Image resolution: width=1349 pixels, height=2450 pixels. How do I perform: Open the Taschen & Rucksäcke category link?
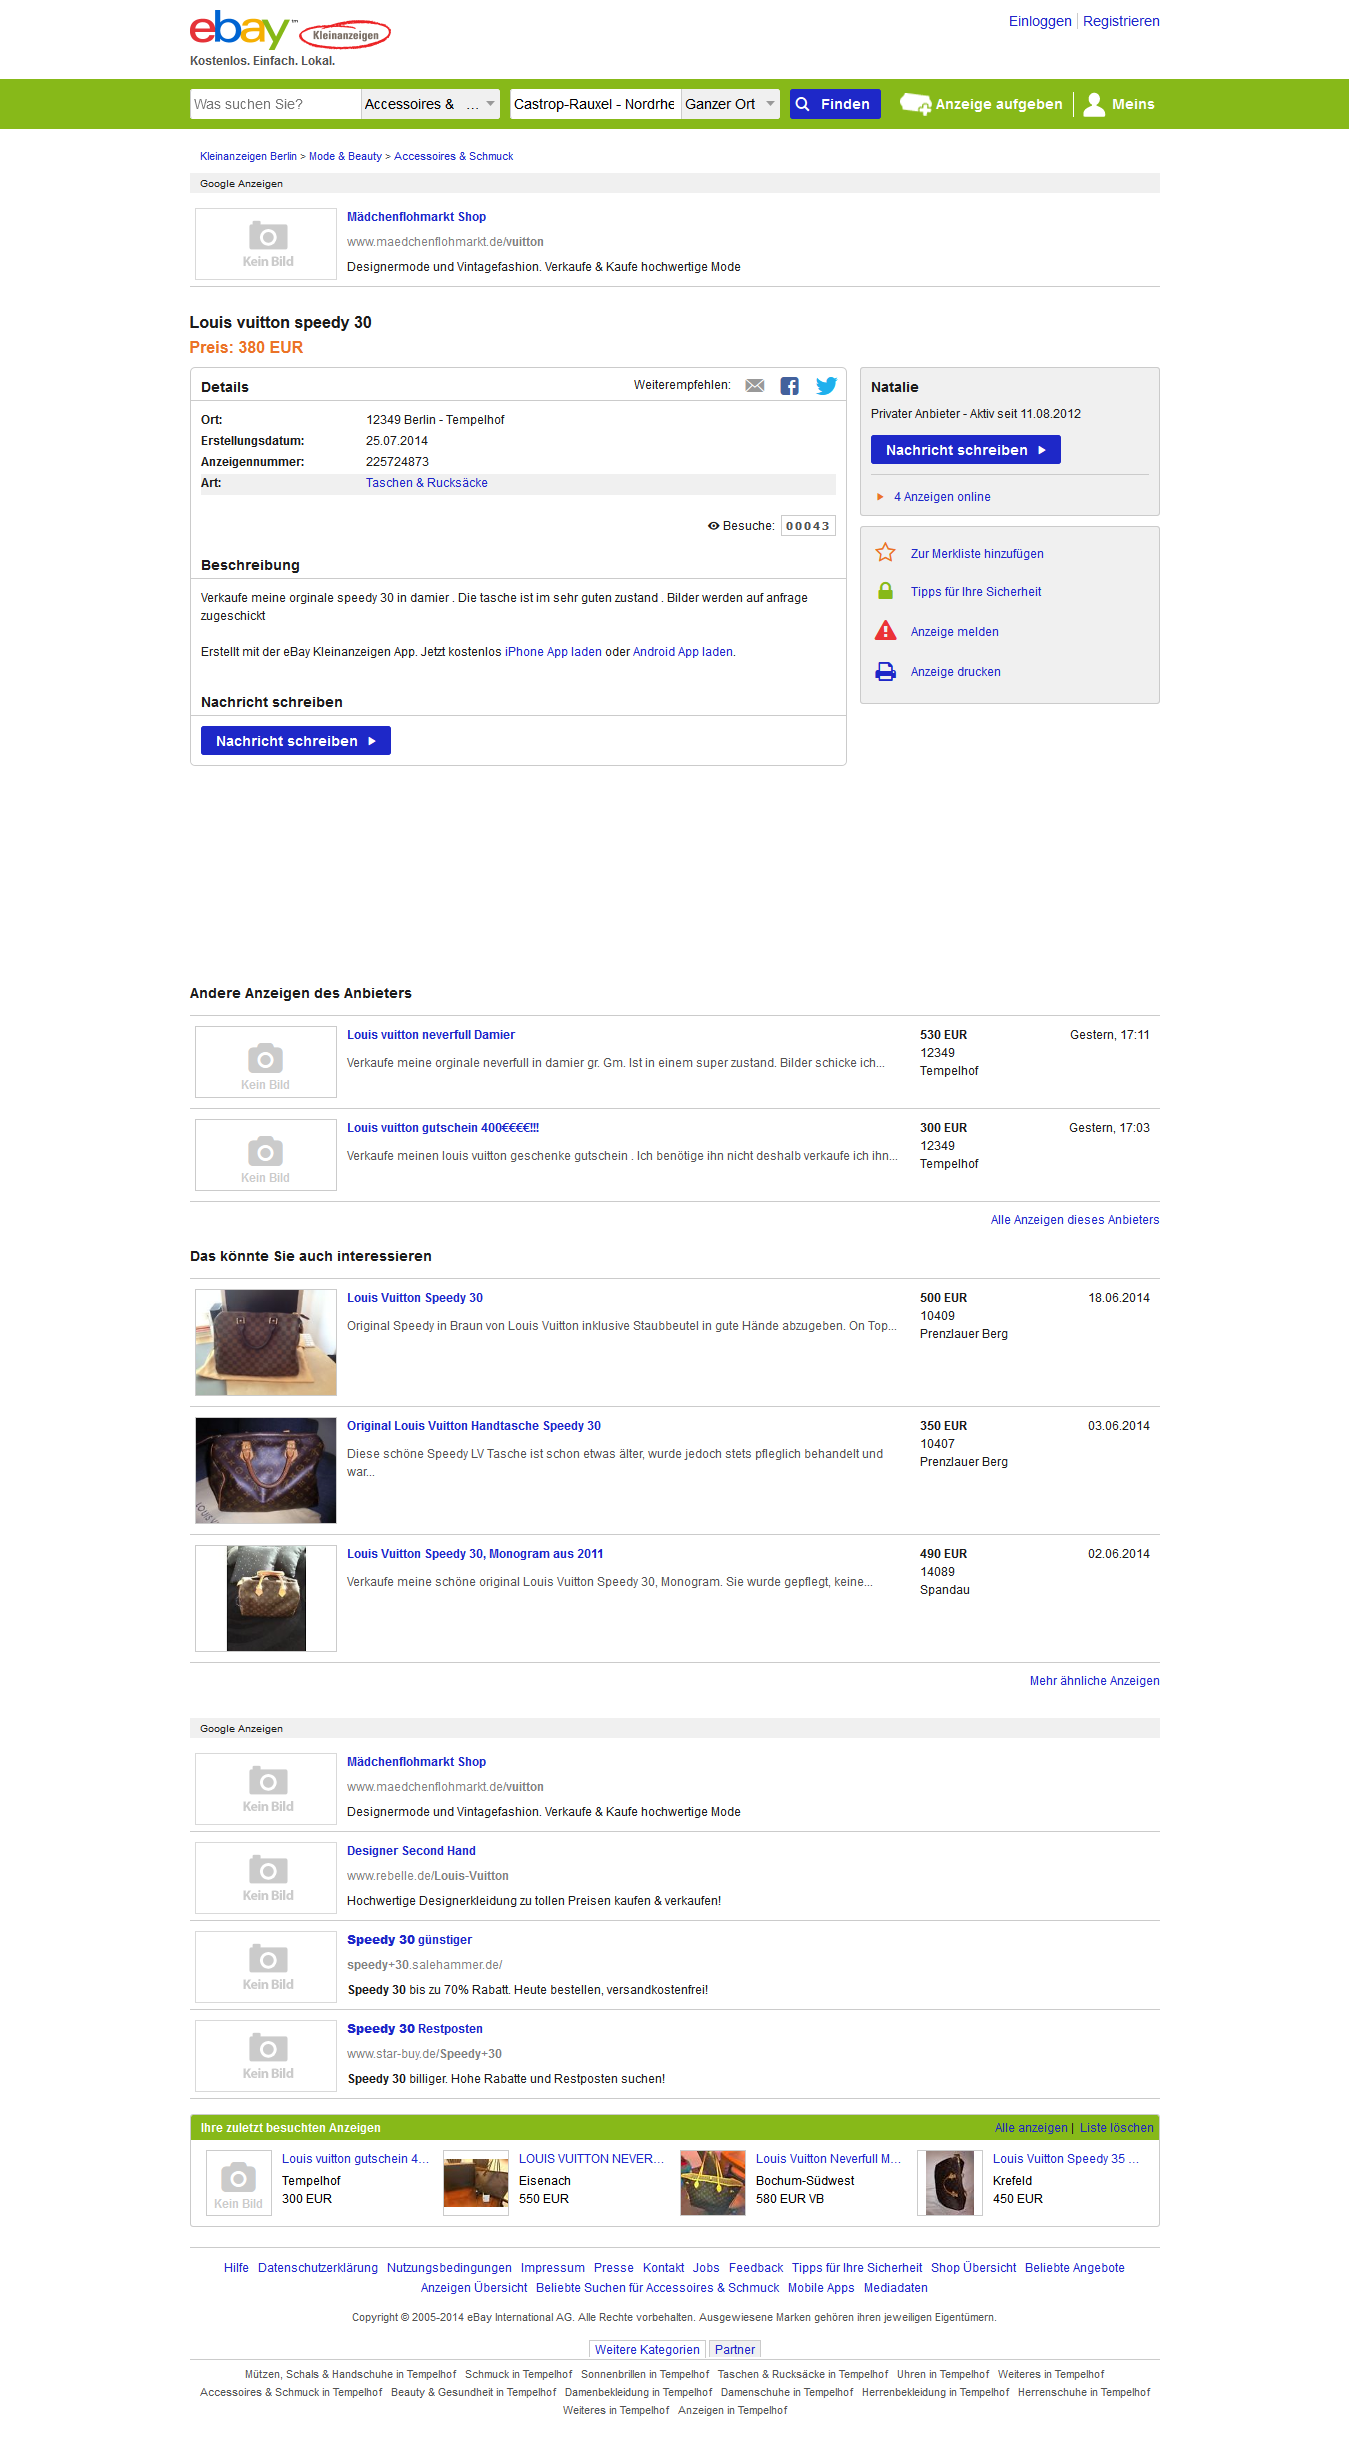[x=427, y=483]
